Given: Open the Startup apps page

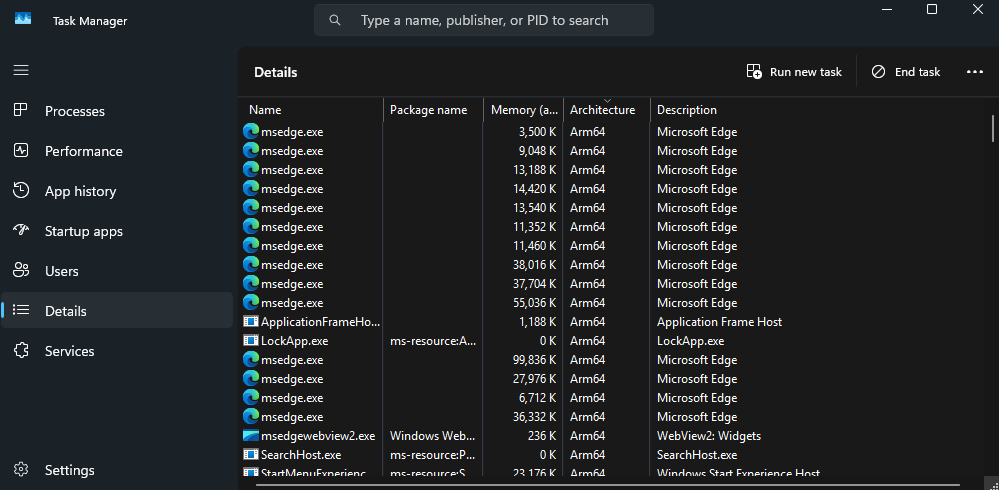Looking at the screenshot, I should [117, 231].
